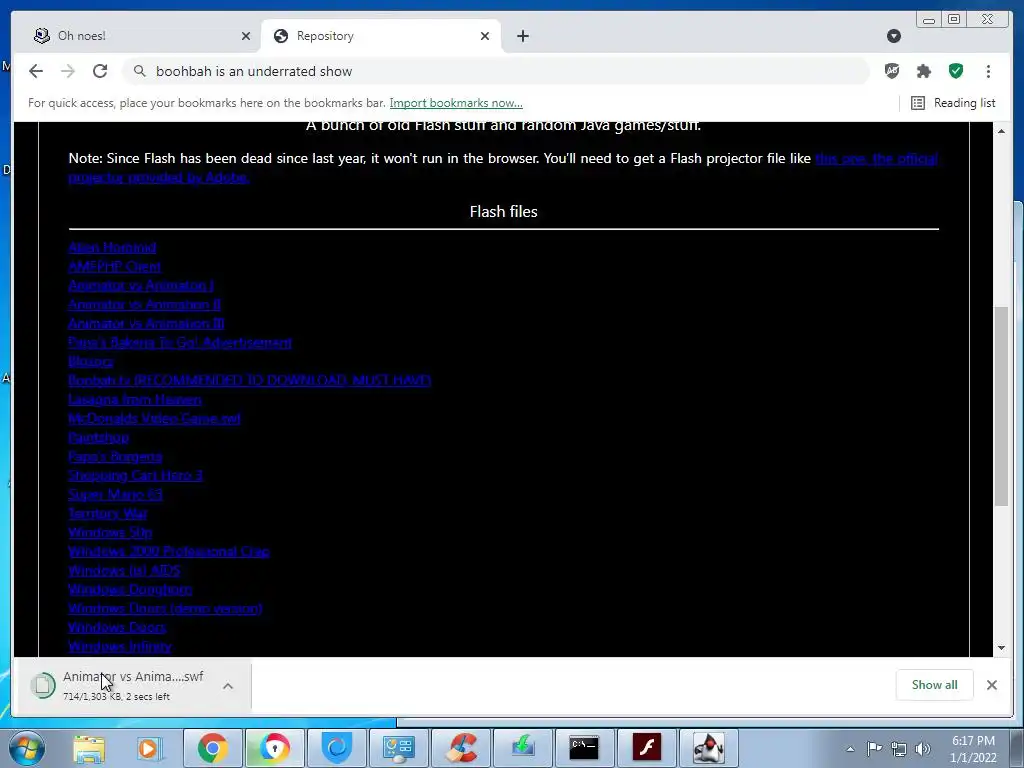
Task: Select the Repository tab
Action: pos(381,36)
